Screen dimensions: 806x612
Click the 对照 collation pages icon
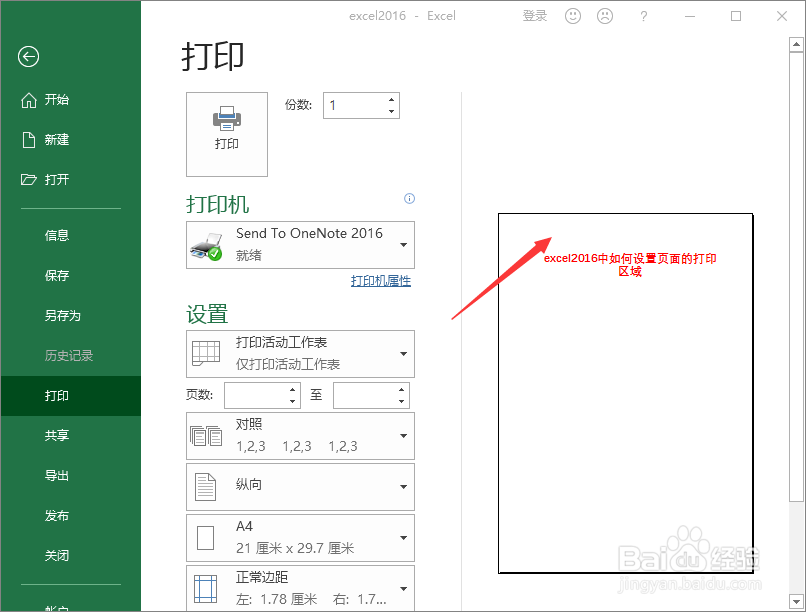[207, 436]
